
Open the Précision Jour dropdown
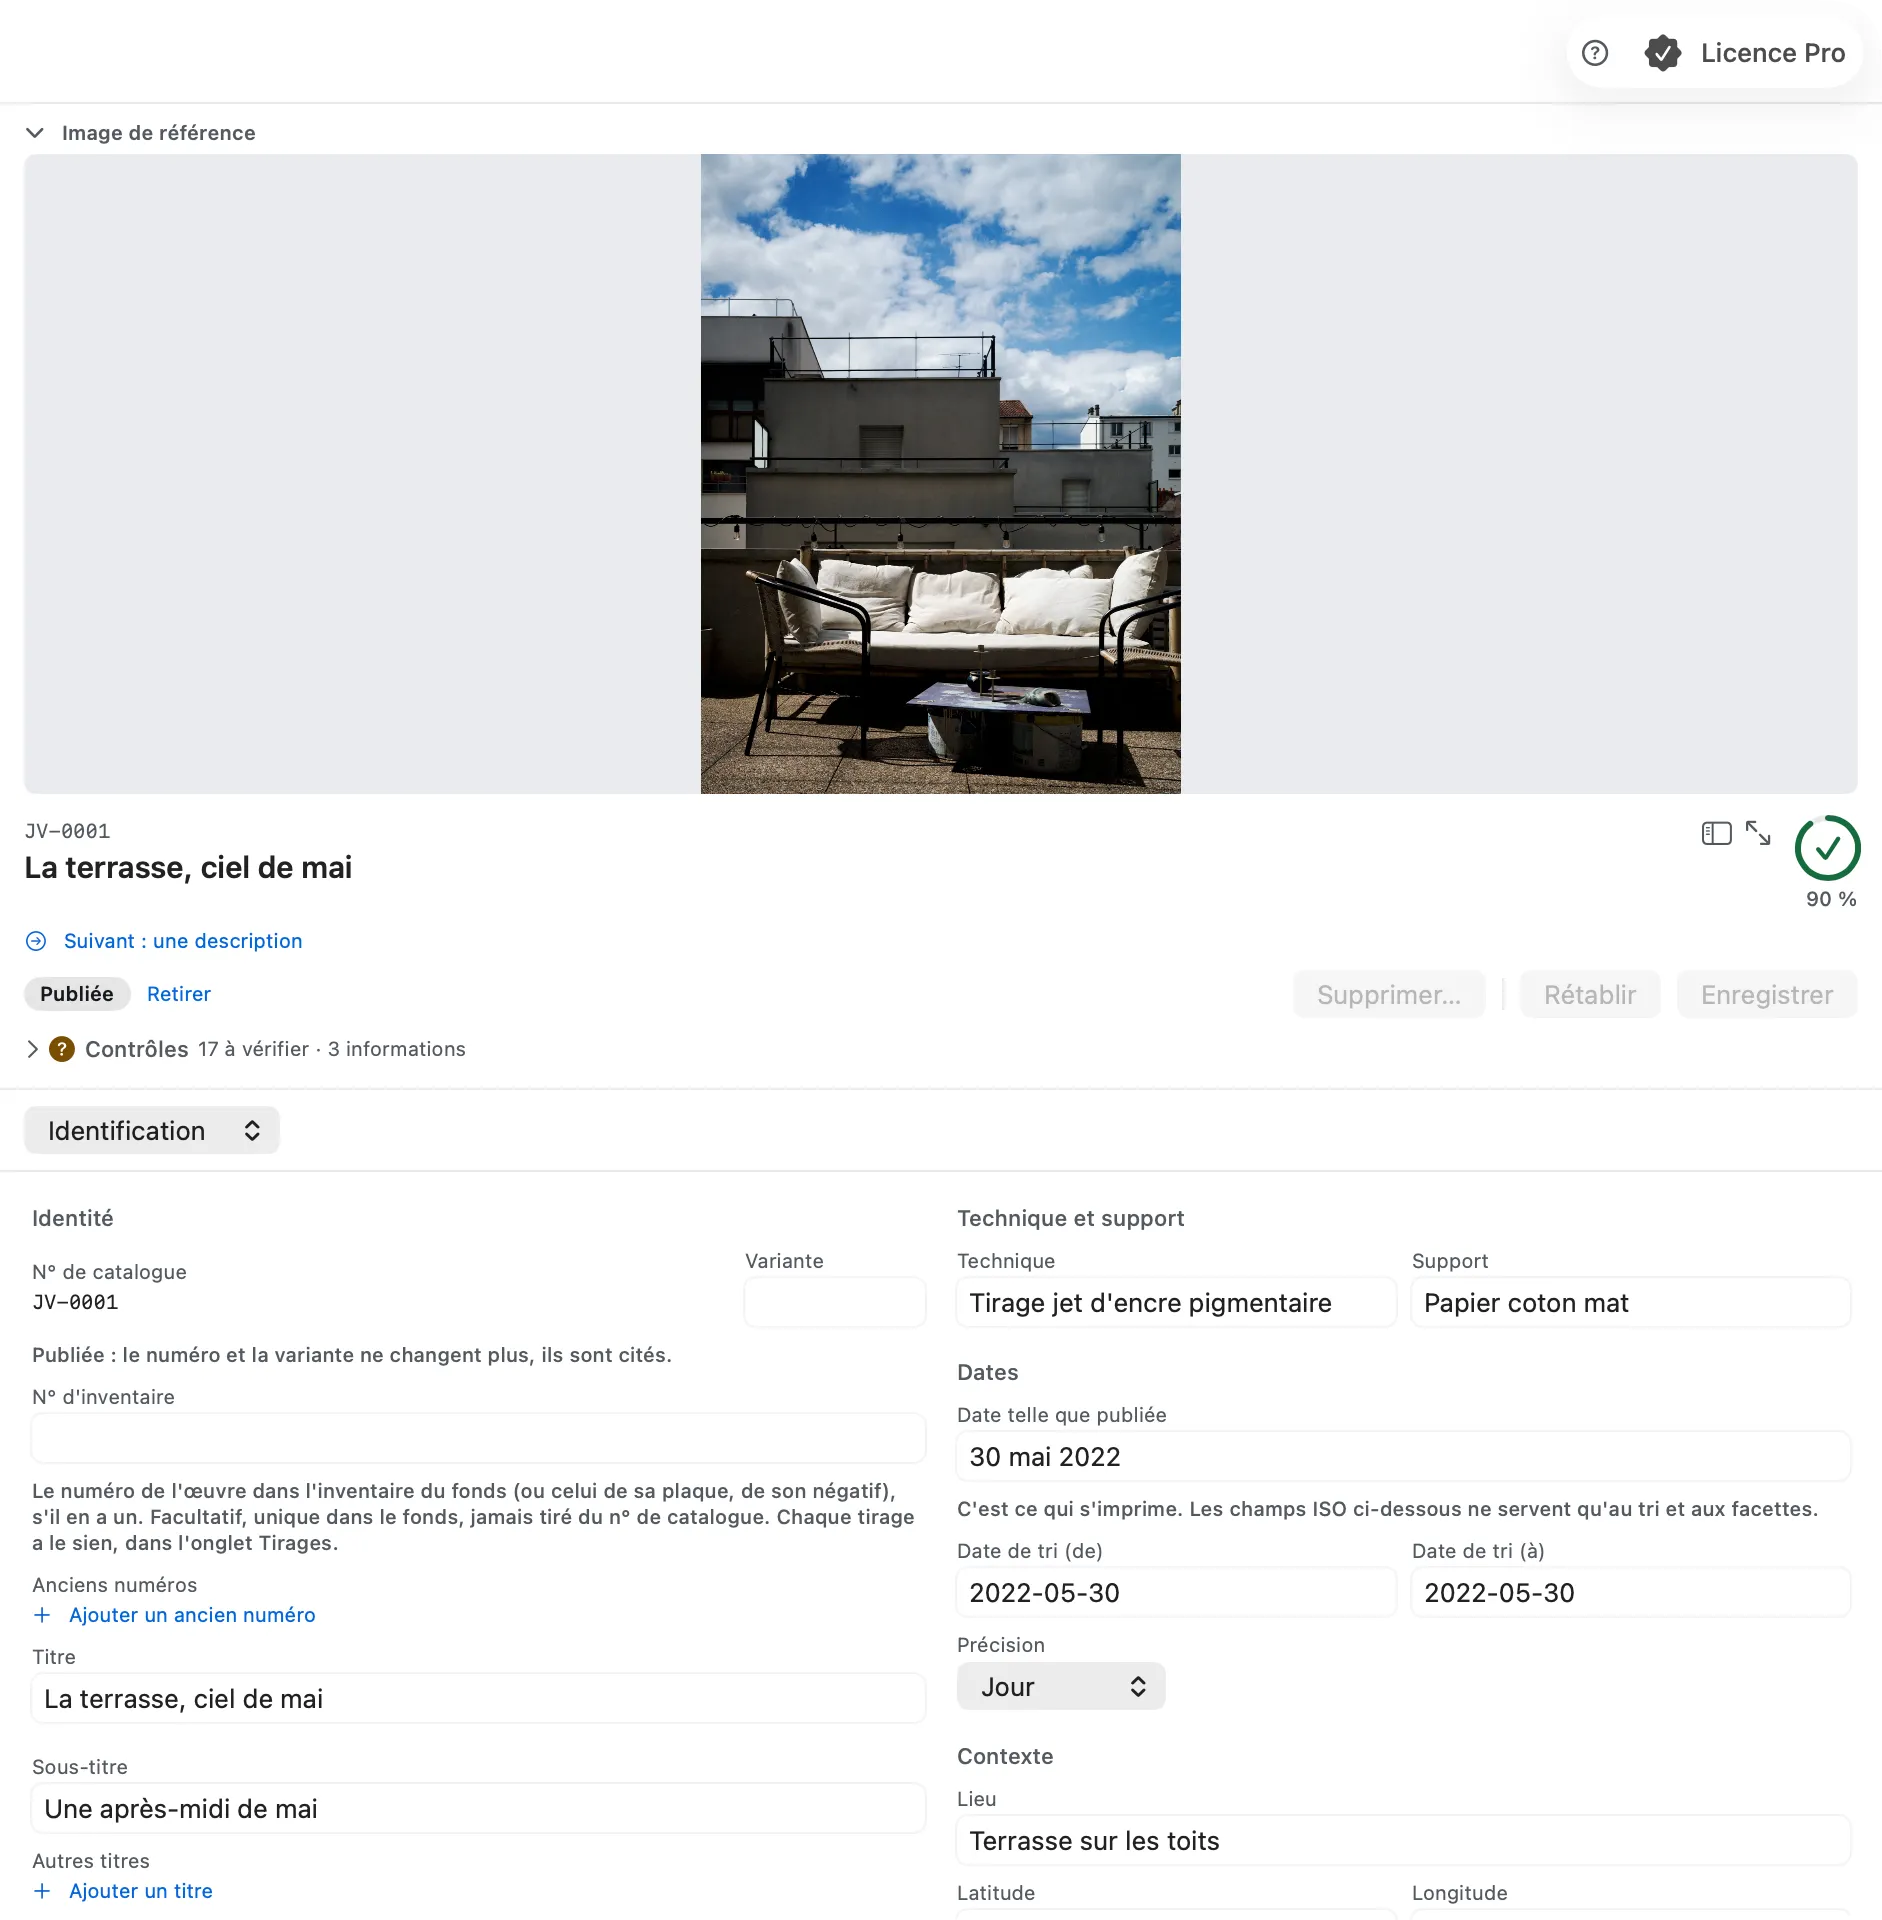(x=1061, y=1686)
